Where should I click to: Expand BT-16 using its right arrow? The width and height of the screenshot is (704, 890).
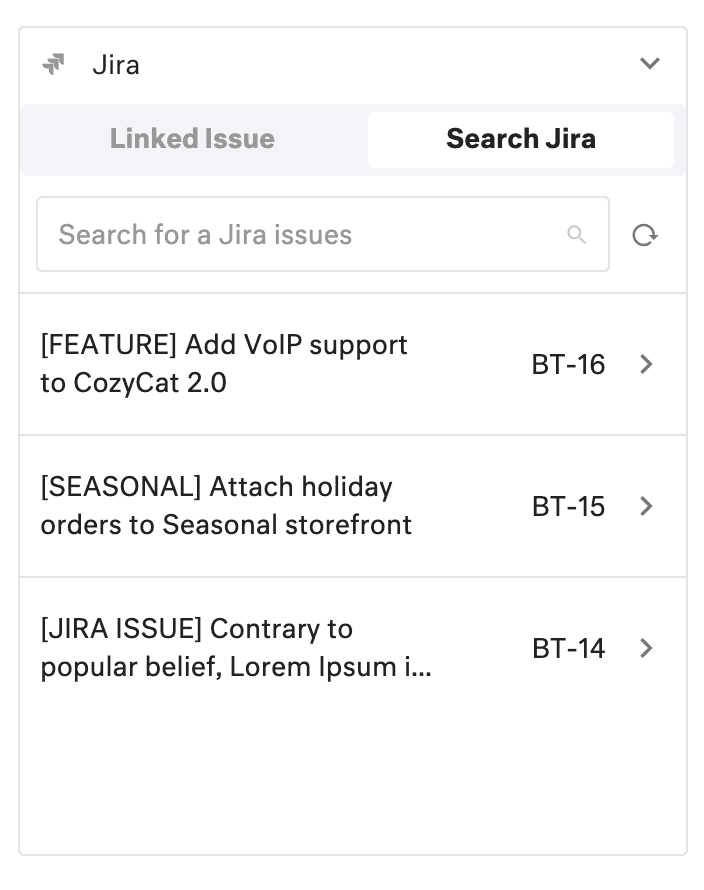(646, 365)
